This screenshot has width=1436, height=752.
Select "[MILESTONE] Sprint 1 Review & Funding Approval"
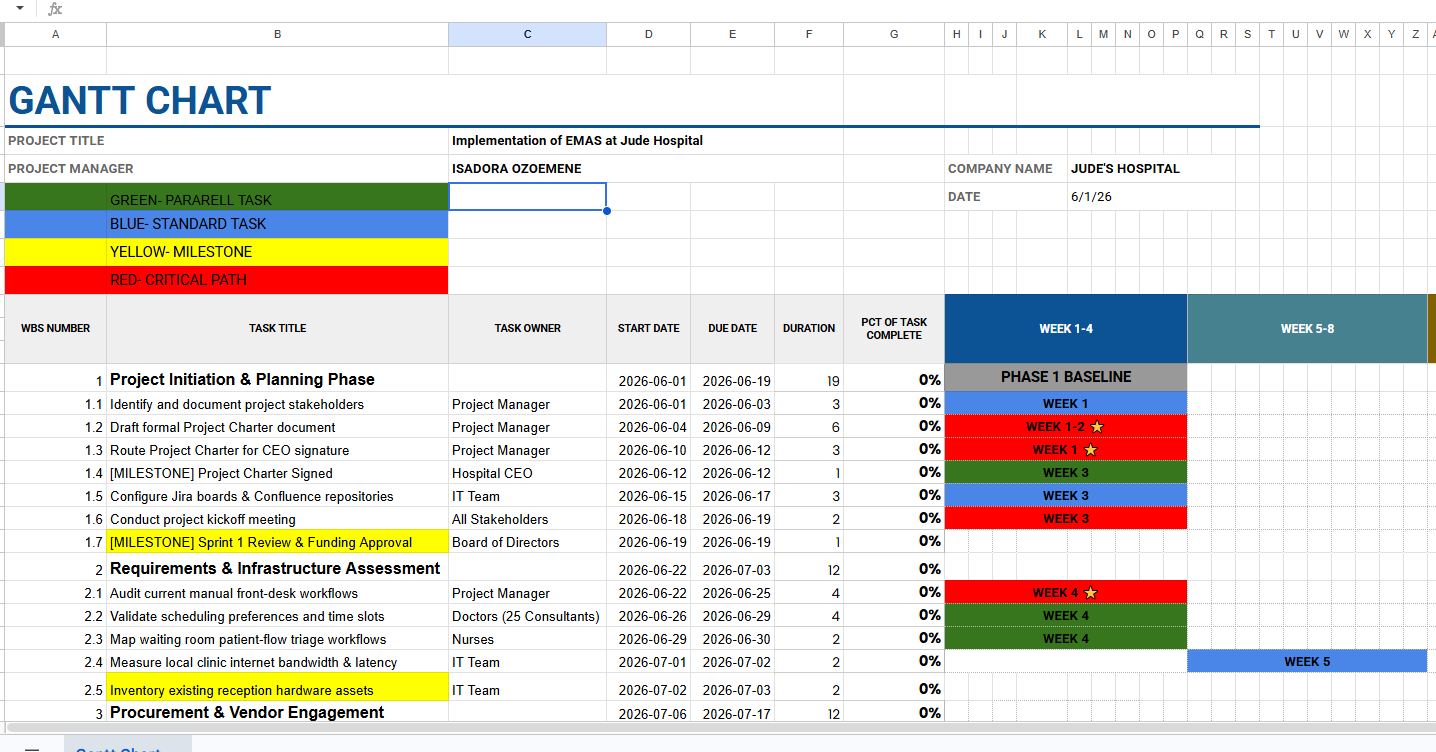pos(277,543)
